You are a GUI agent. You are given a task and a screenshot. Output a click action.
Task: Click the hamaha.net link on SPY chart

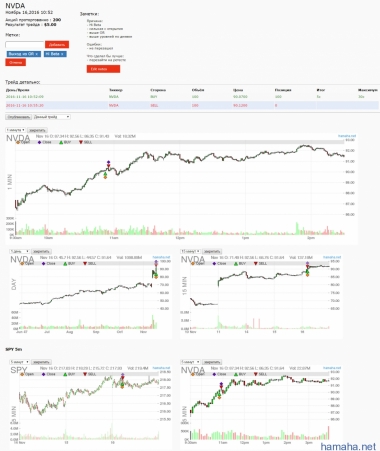161,368
